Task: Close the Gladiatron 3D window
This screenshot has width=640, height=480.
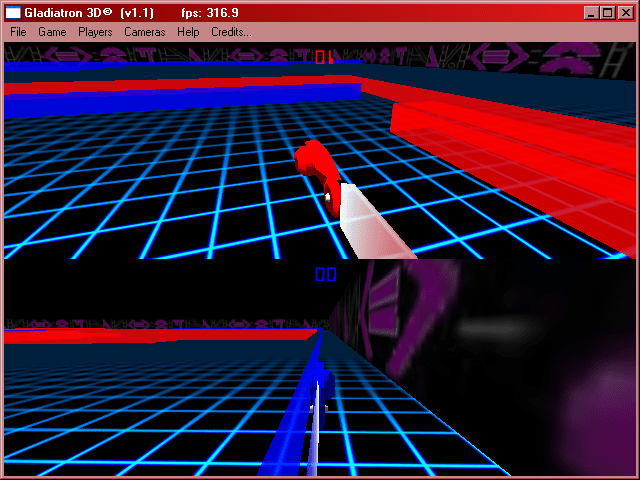Action: (x=625, y=13)
